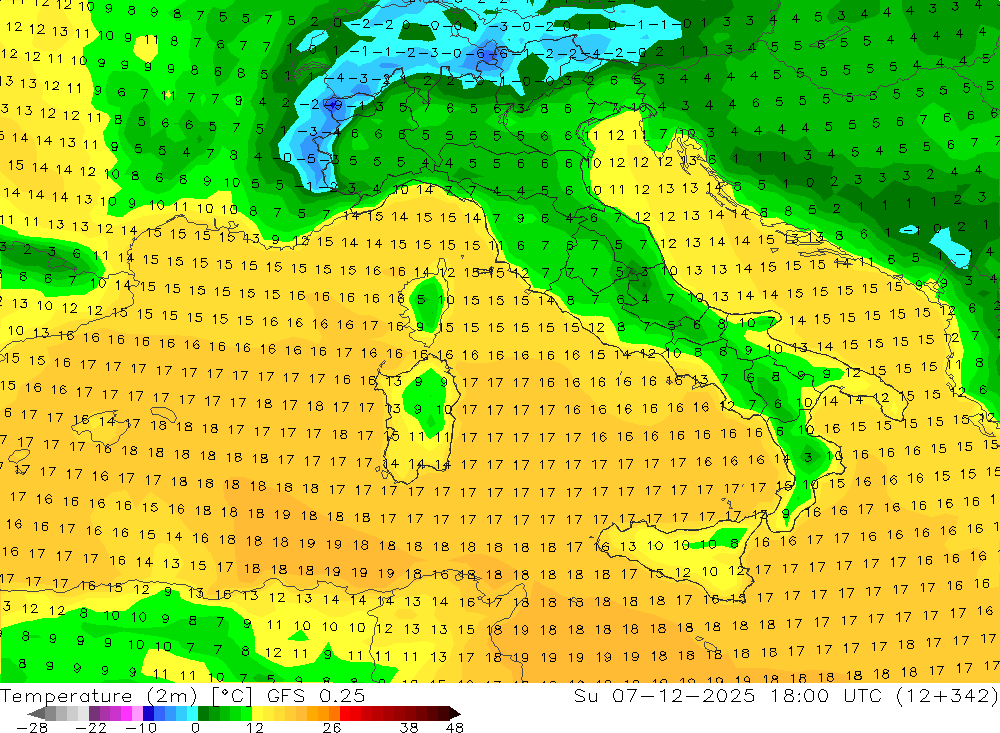Click the -10 legend scale label
The height and width of the screenshot is (733, 1000).
141,727
